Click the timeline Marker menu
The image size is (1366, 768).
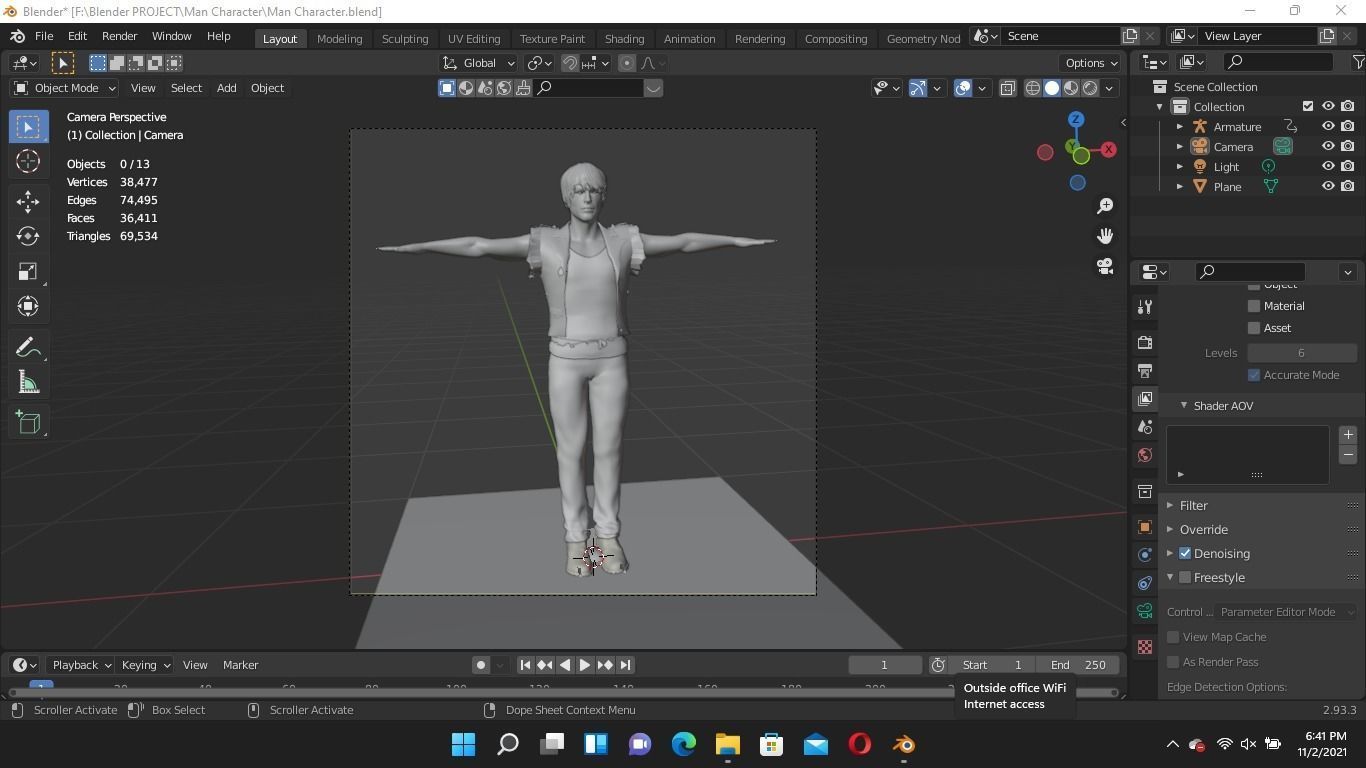tap(240, 665)
